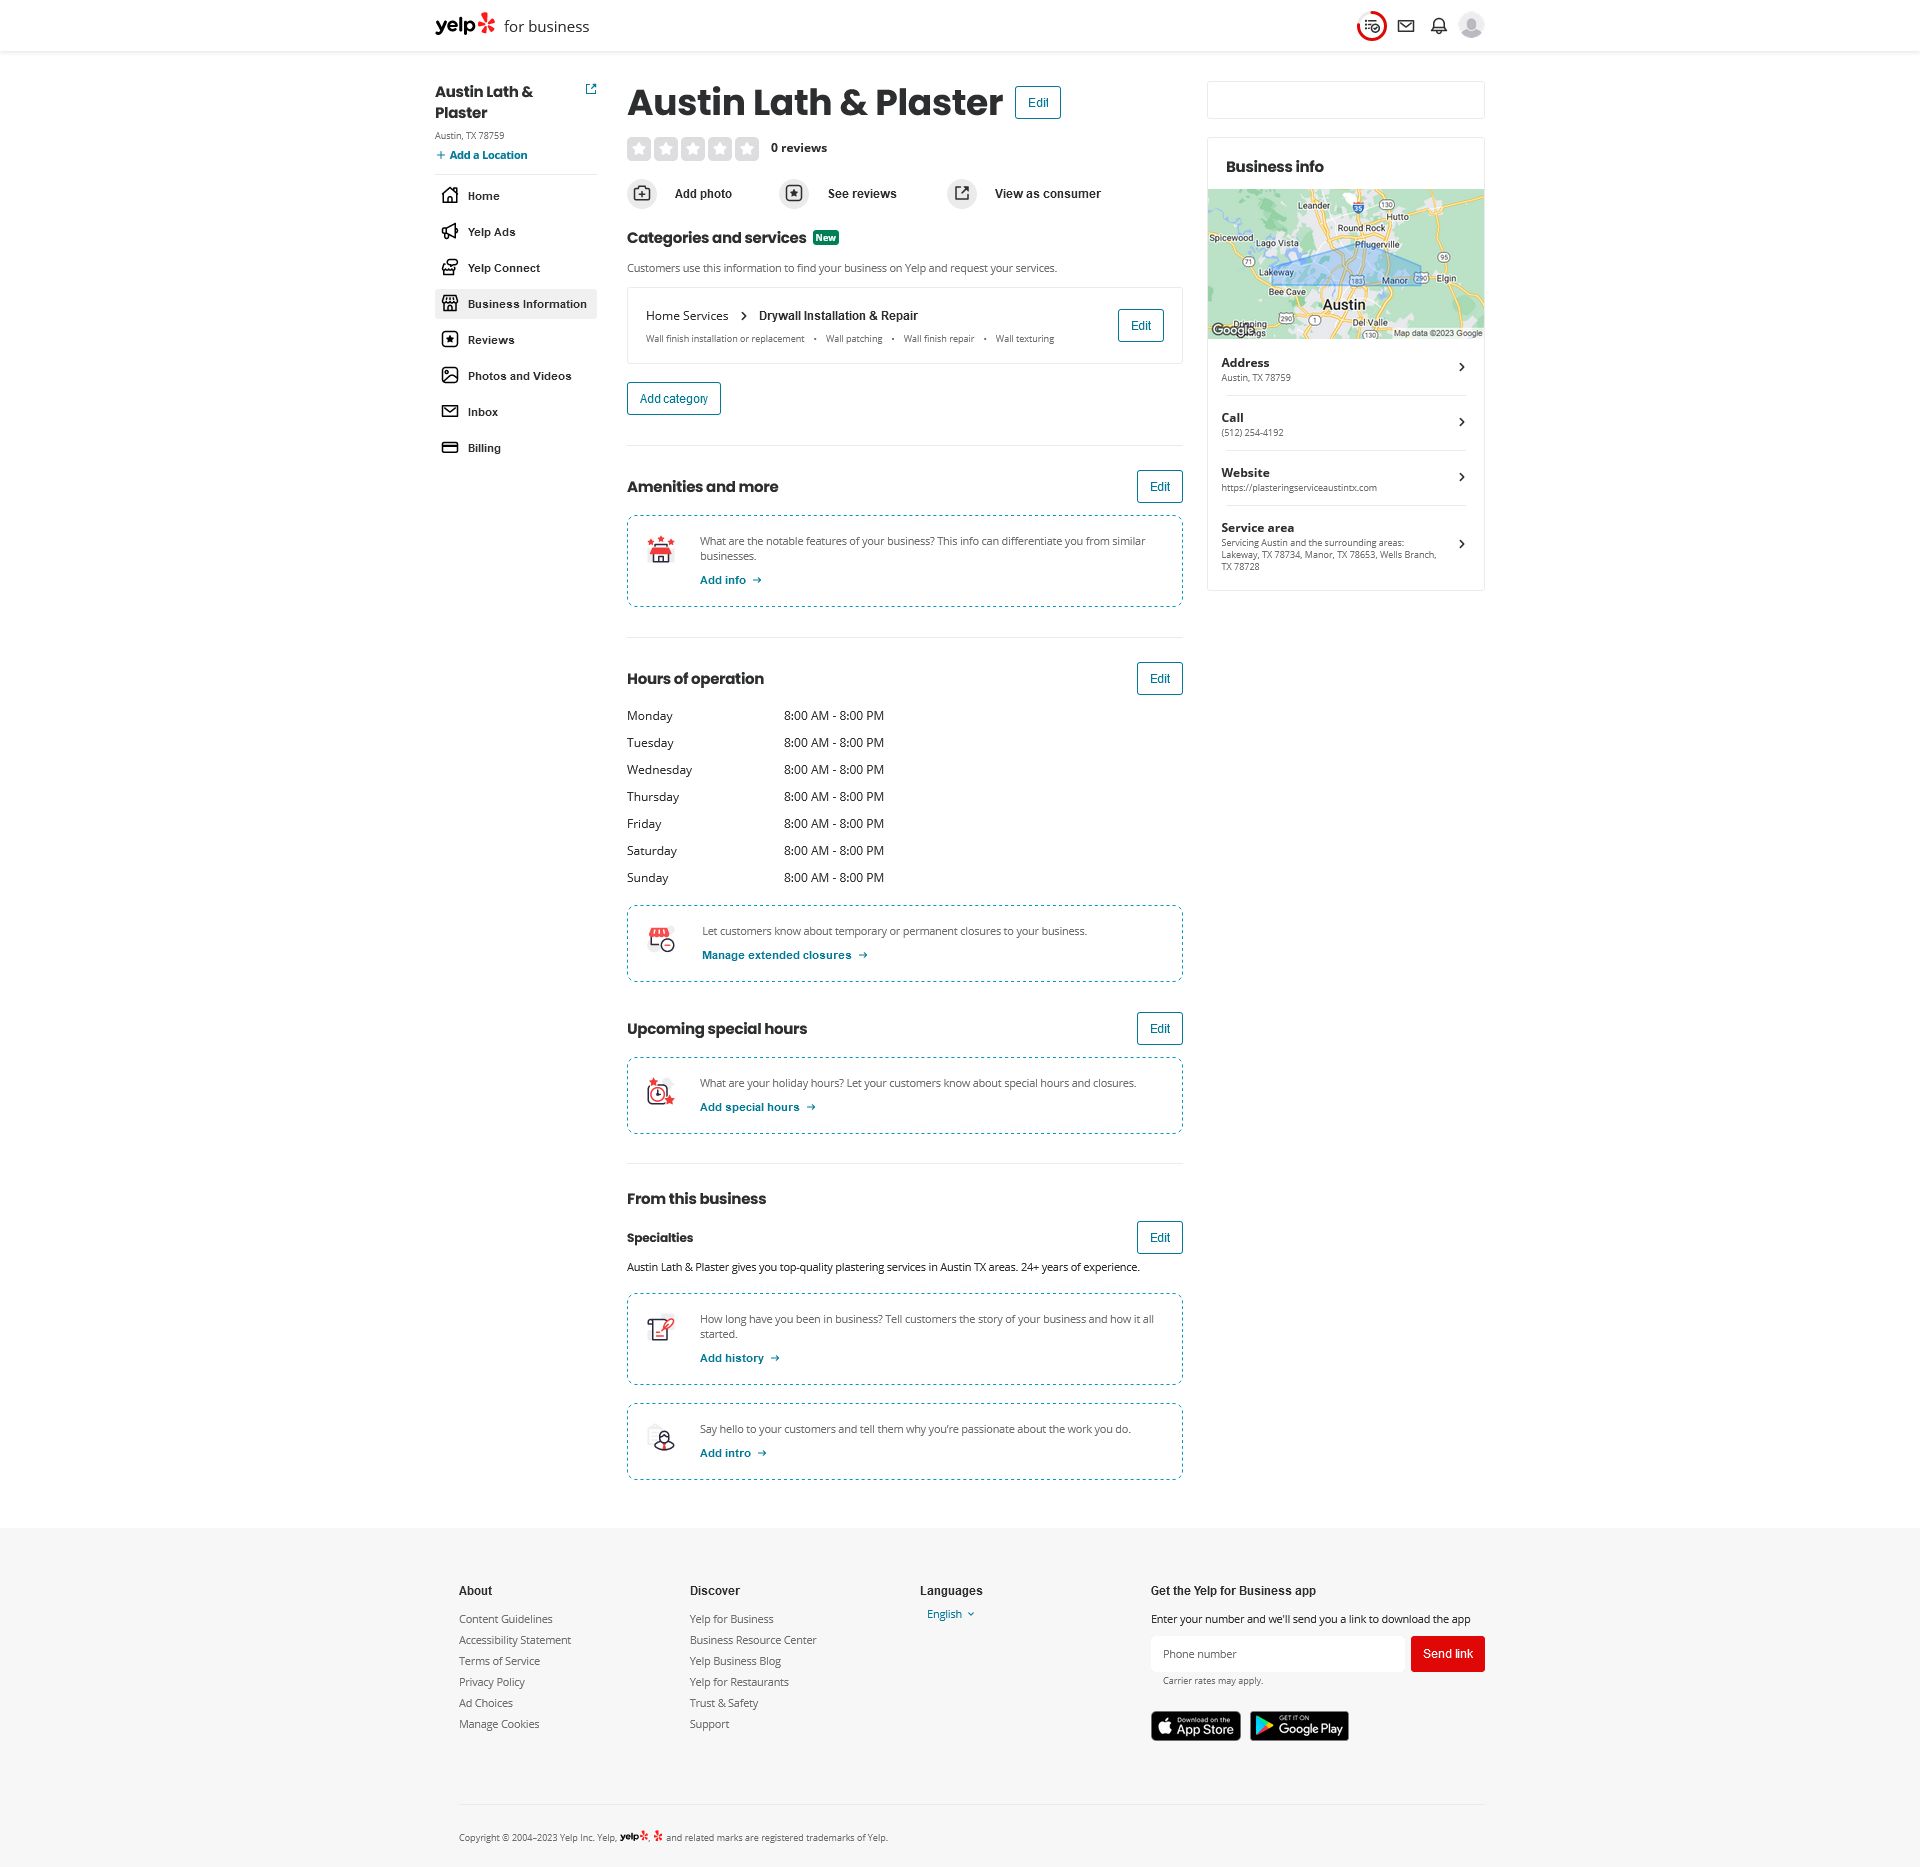Open the setup progress checklist icon
Viewport: 1920px width, 1867px height.
(1371, 26)
